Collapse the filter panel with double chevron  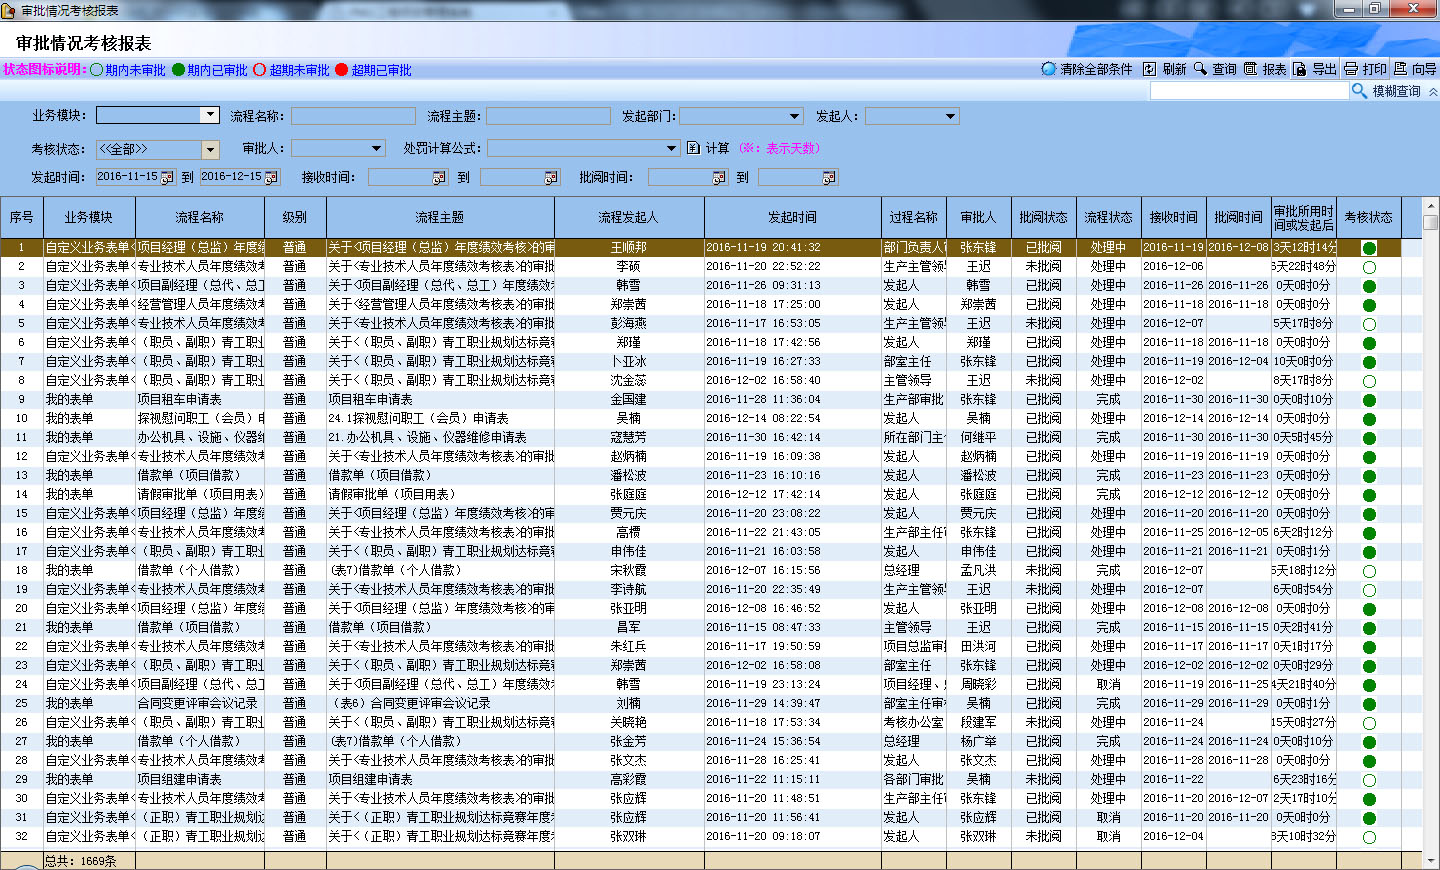tap(1432, 91)
